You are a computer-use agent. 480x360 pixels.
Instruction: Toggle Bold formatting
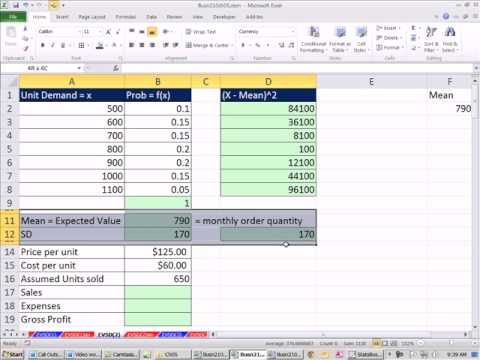click(42, 45)
